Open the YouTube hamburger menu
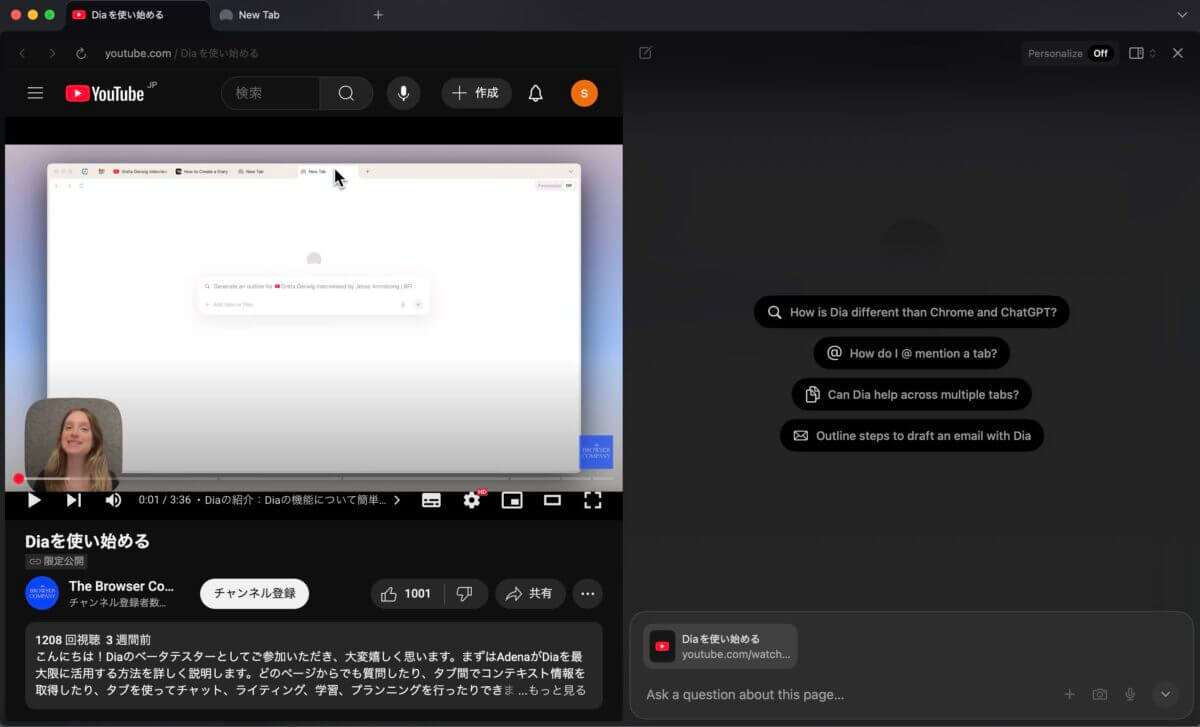This screenshot has width=1200, height=727. tap(35, 93)
